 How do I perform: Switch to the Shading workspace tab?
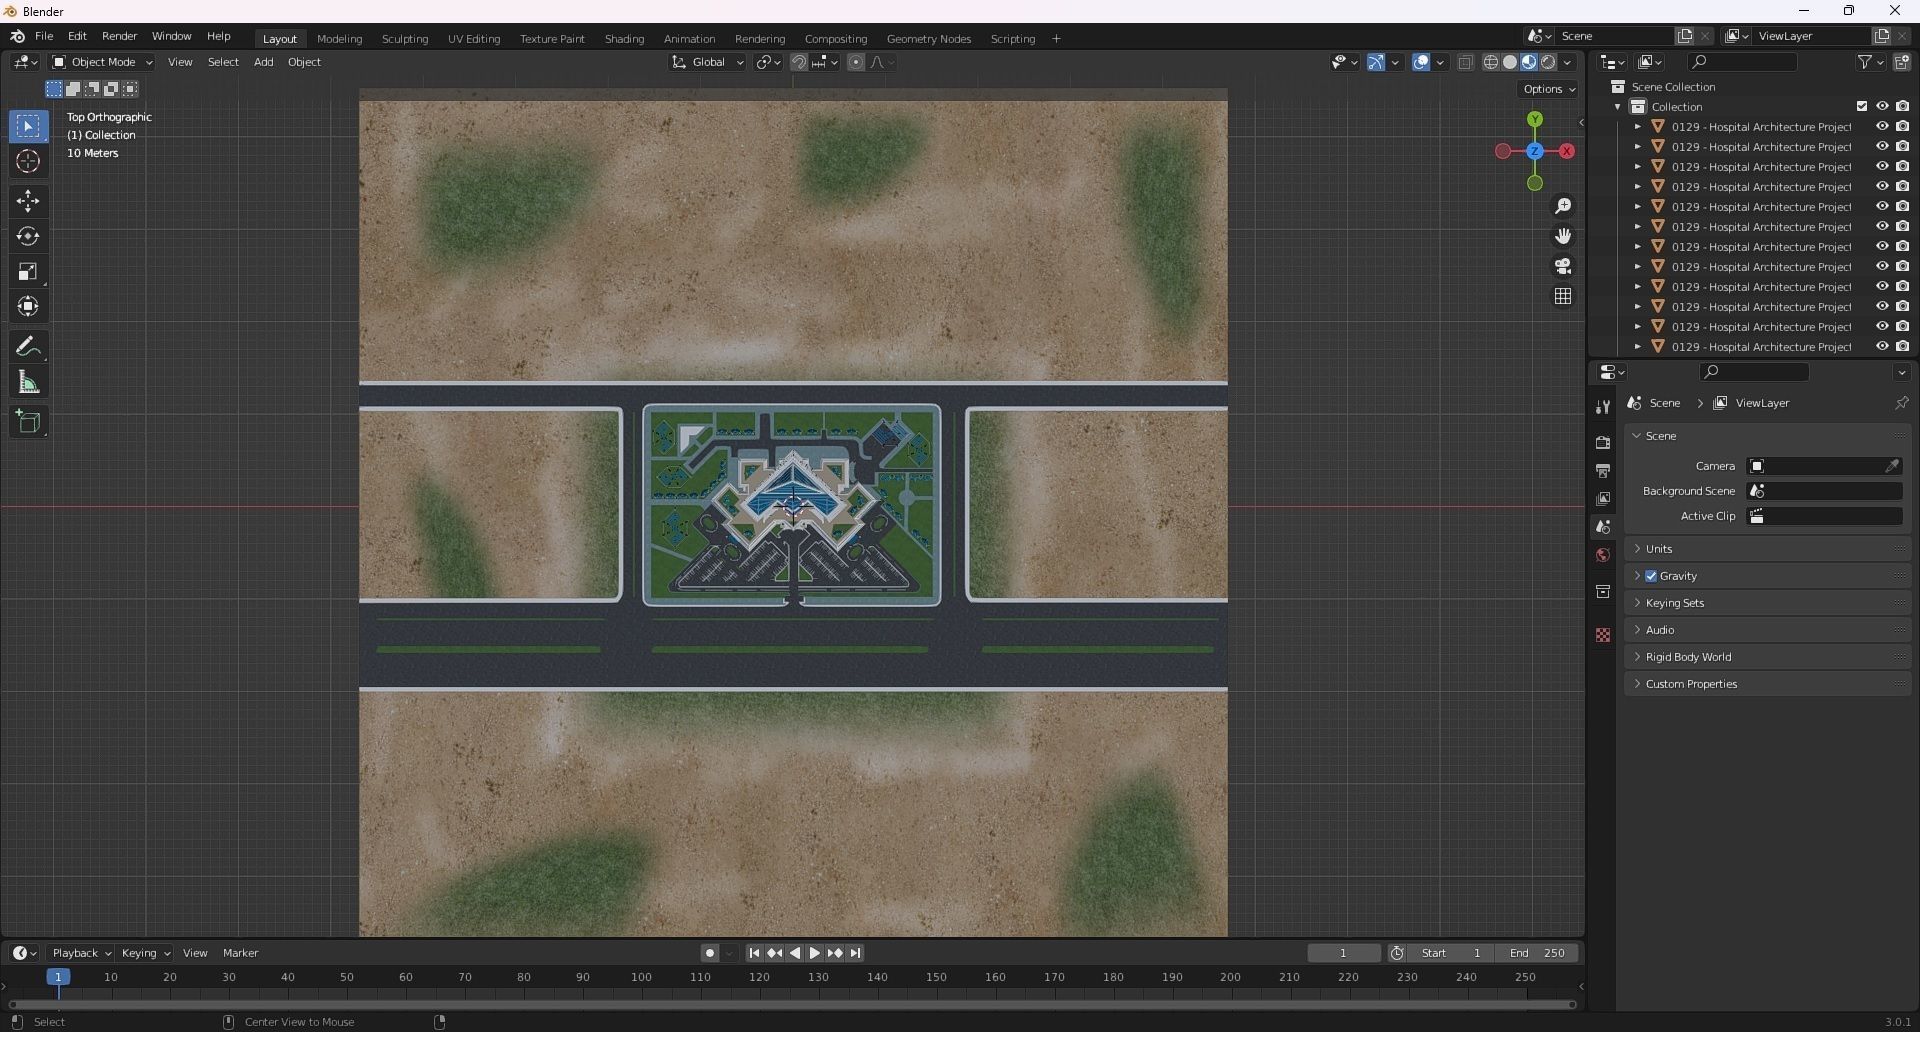click(x=624, y=39)
